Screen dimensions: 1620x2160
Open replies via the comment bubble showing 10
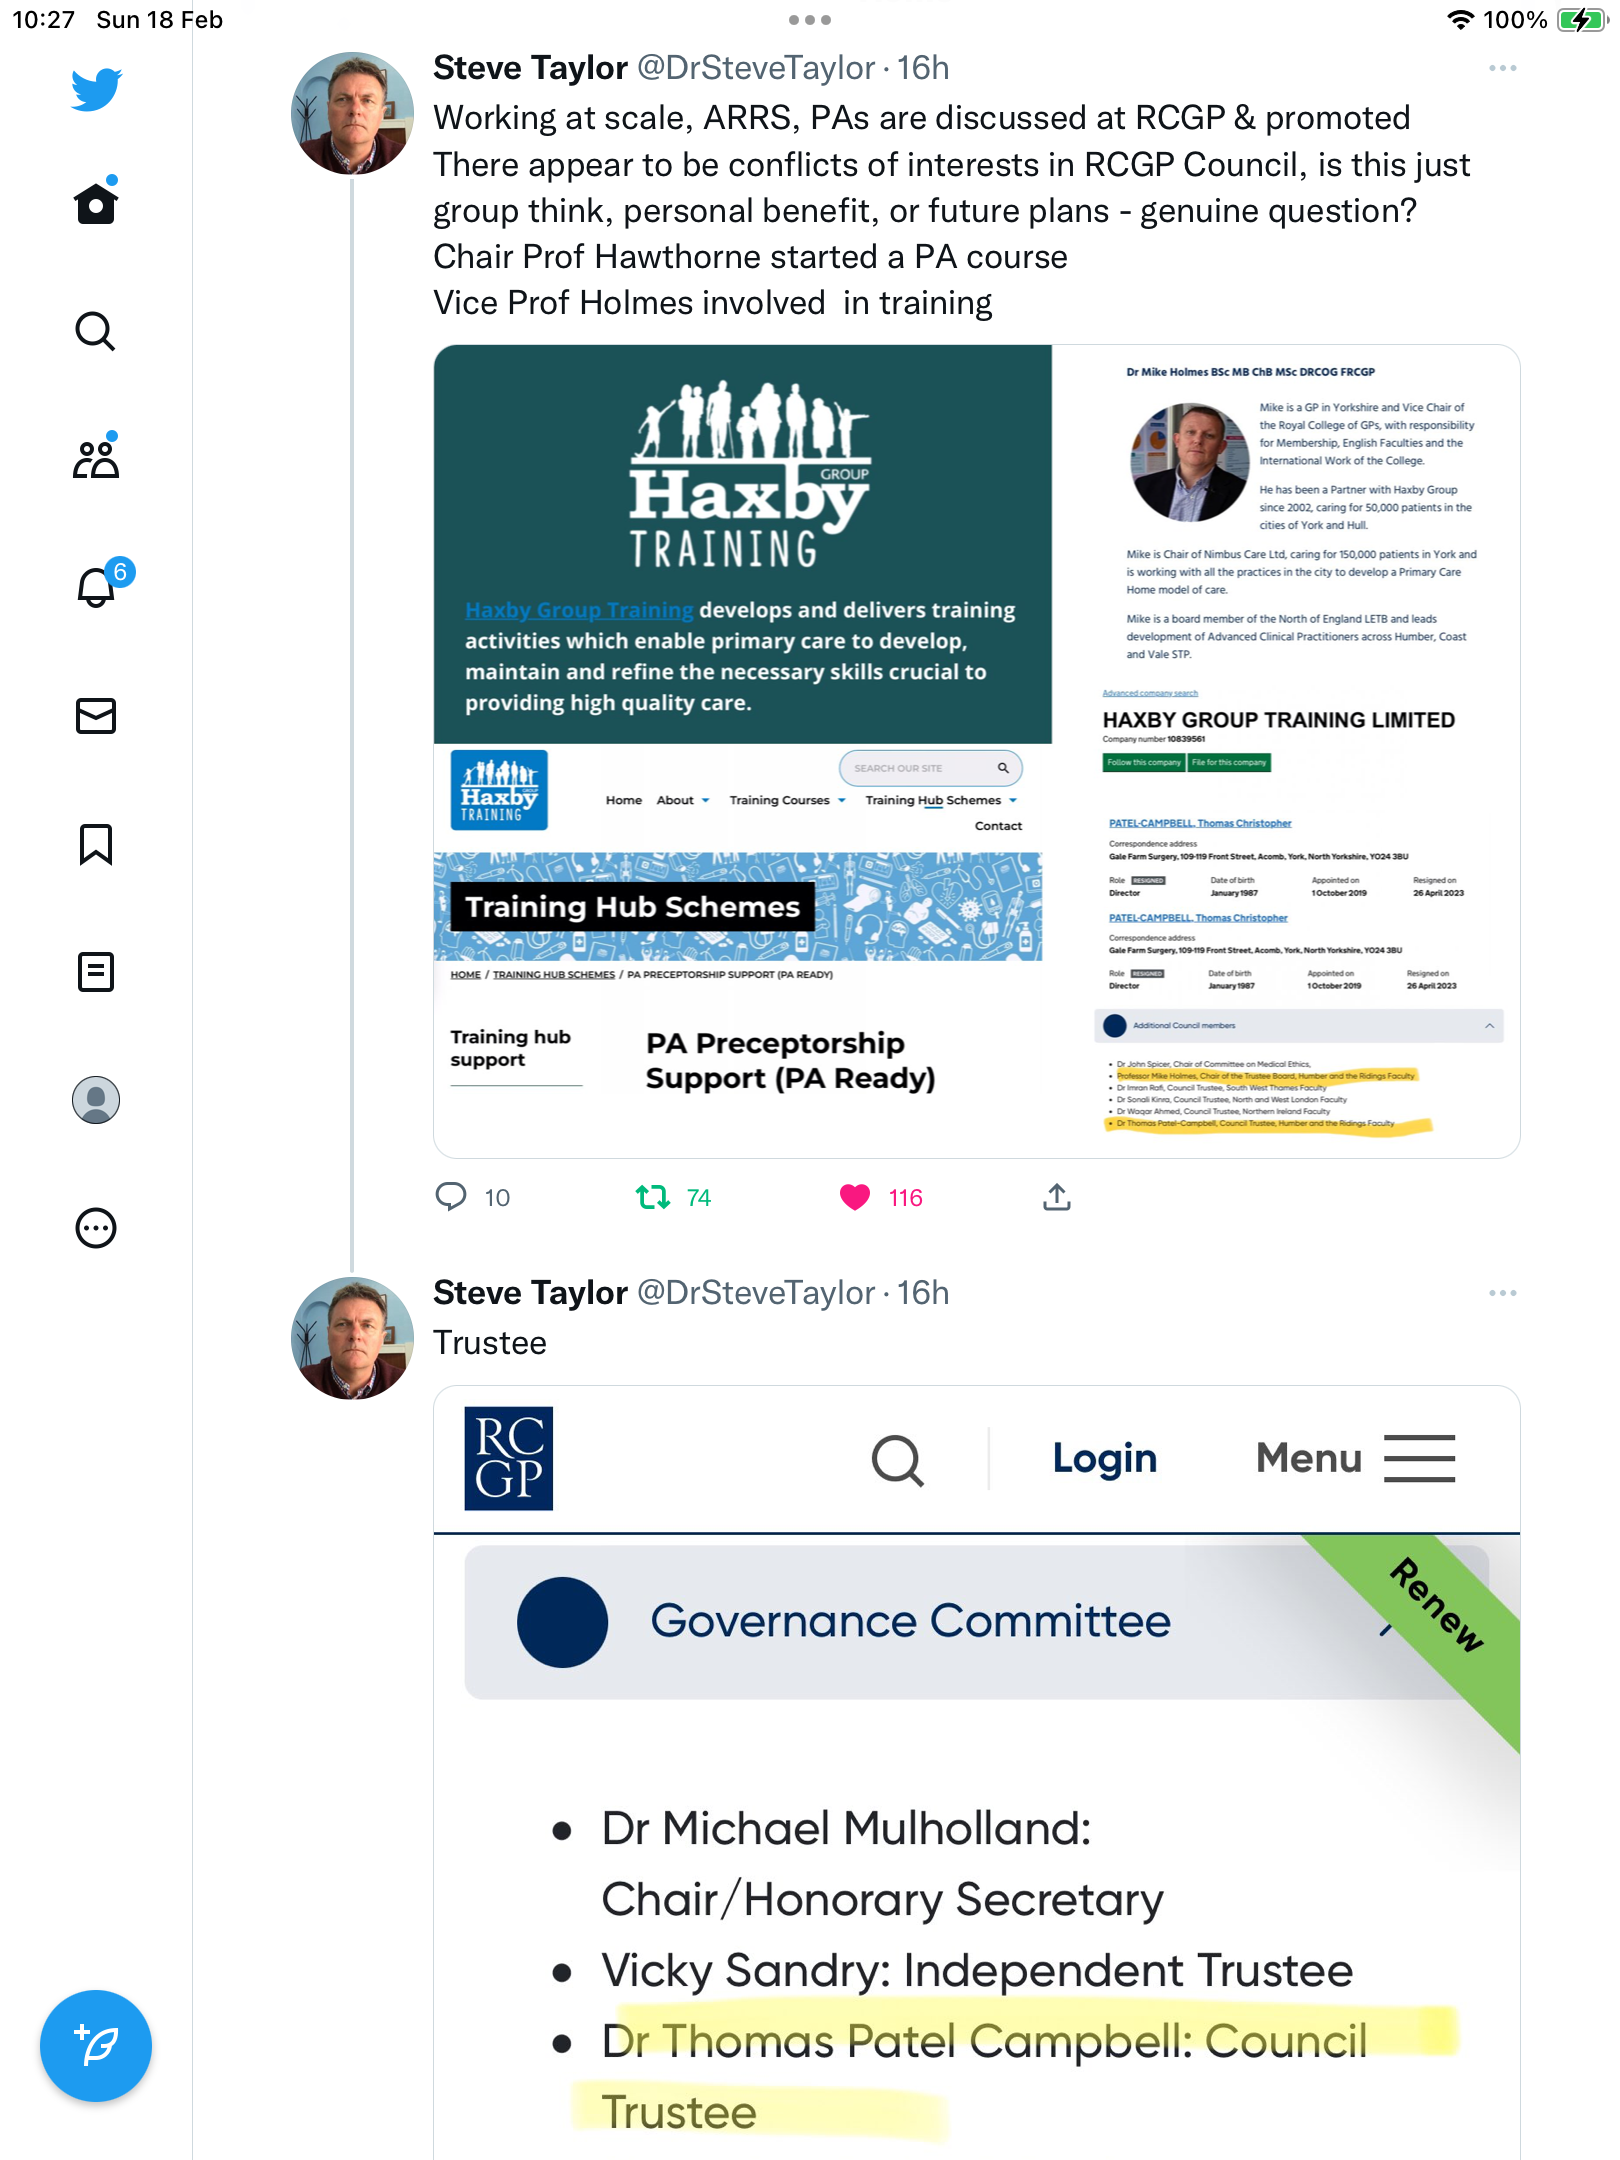pos(451,1197)
